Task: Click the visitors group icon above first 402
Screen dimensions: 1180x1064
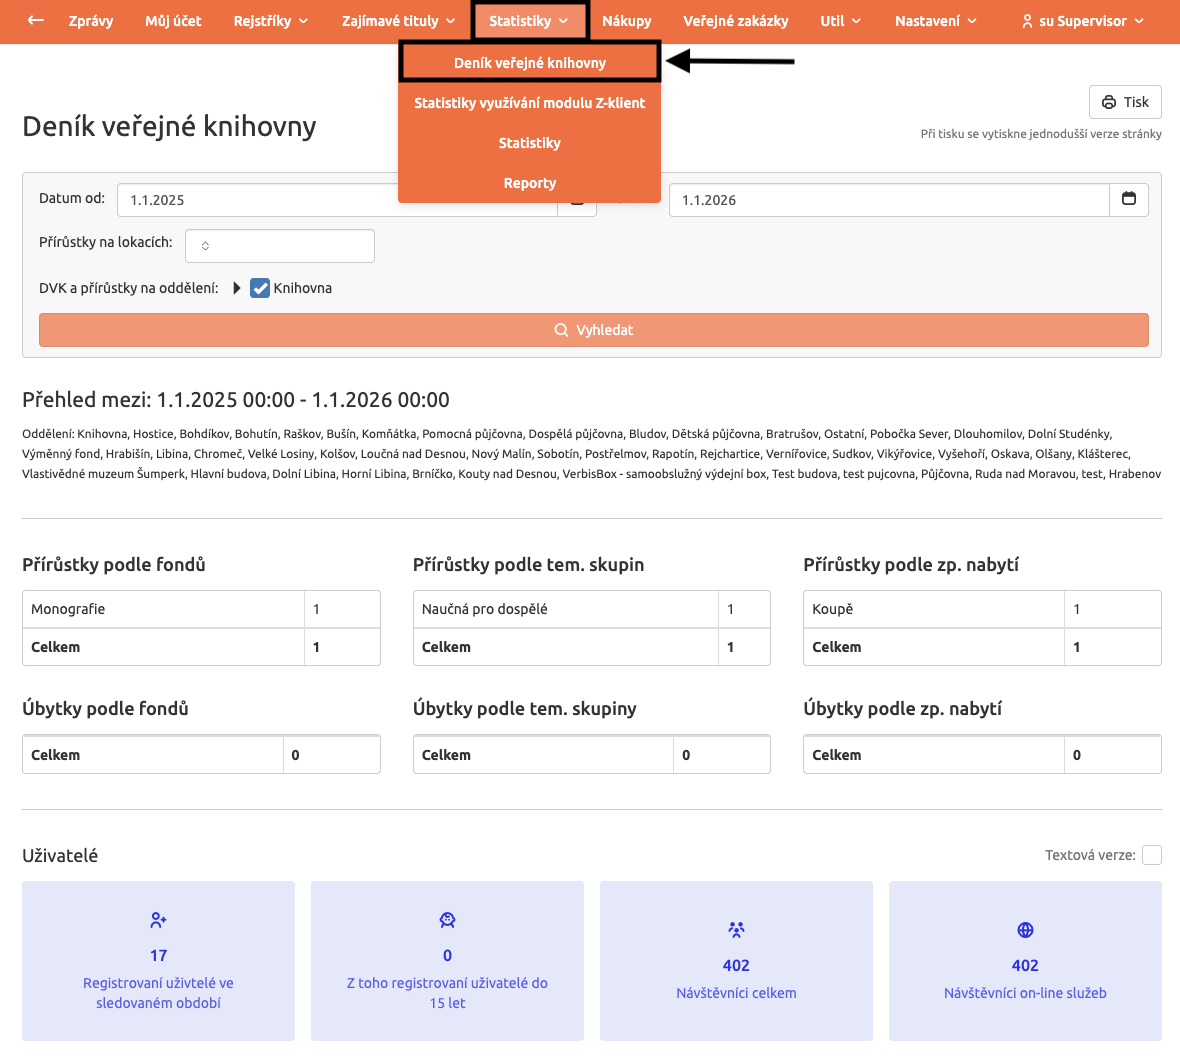Action: [x=736, y=929]
